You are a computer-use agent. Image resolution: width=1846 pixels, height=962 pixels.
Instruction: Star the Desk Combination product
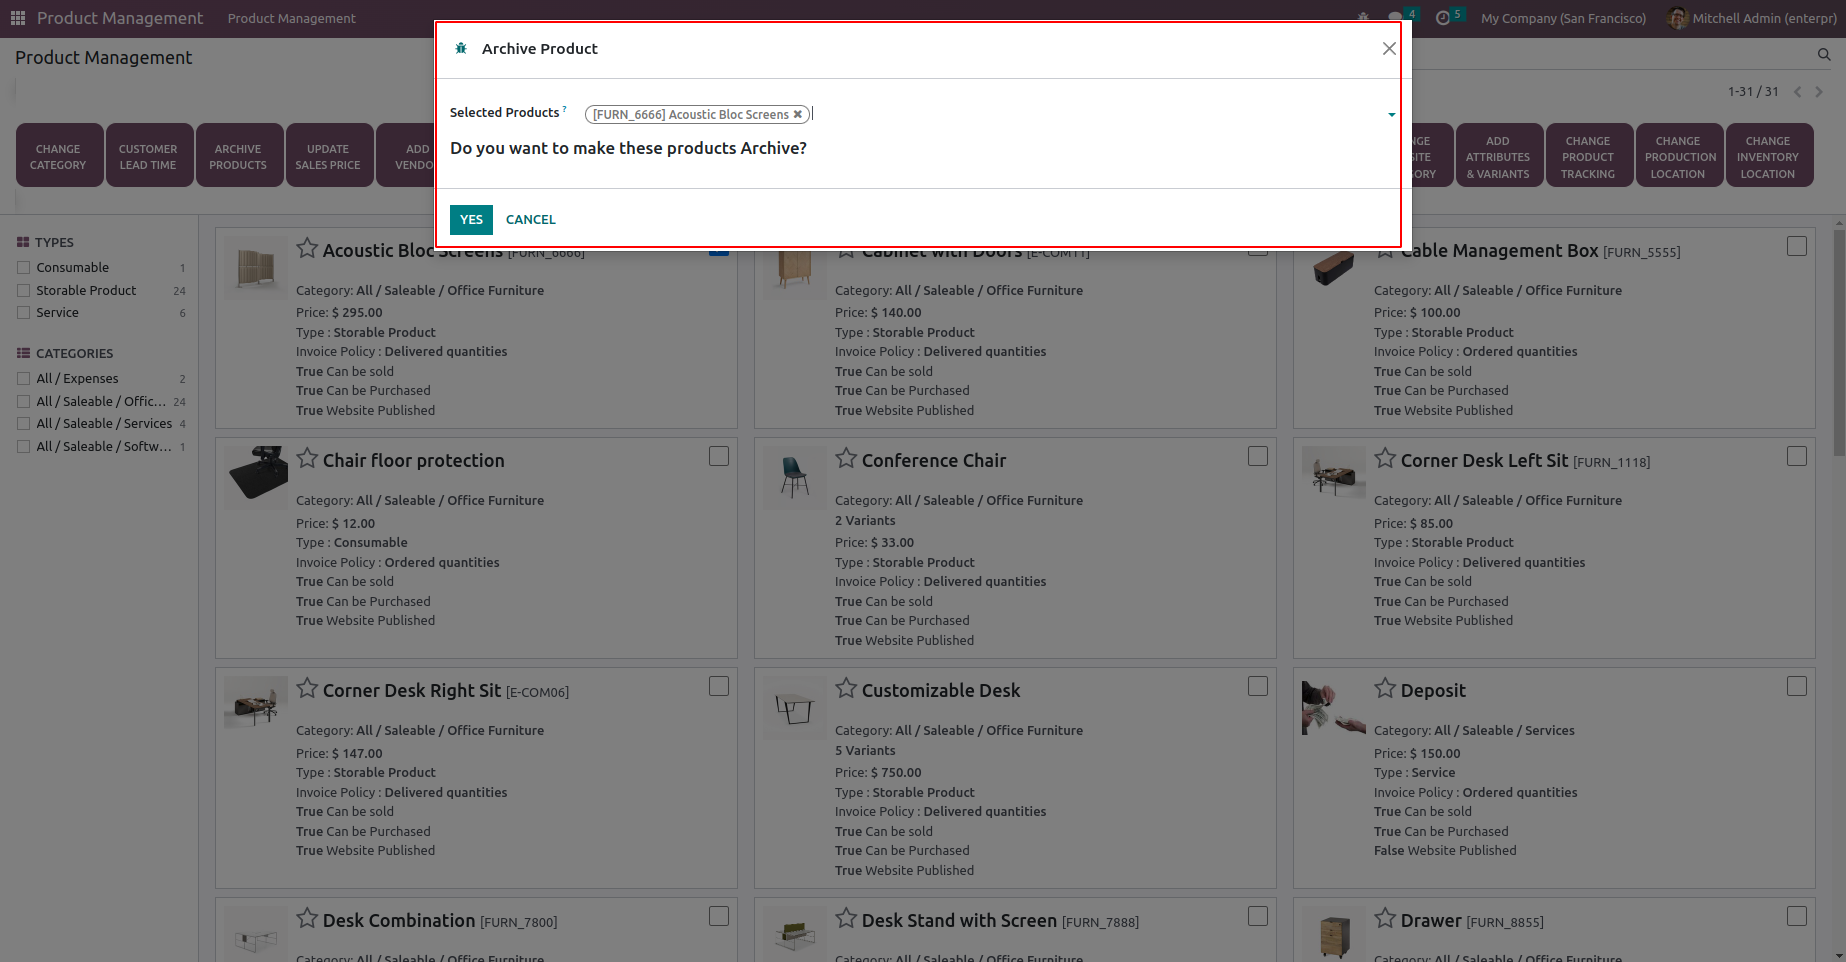pos(307,919)
